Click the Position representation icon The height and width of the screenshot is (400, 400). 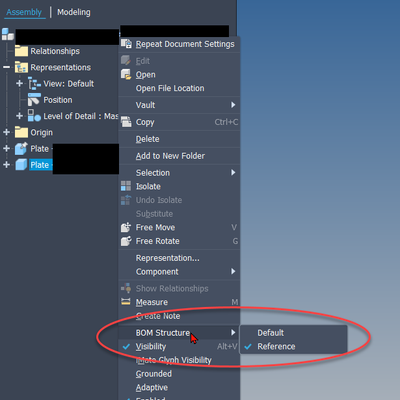pos(34,100)
